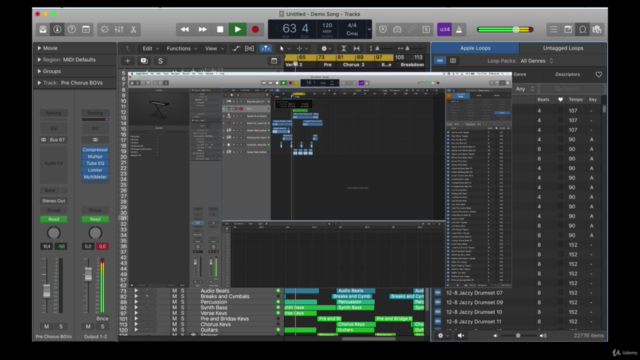This screenshot has height=360, width=640.
Task: Toggle the Loop Browser button
Action: (582, 29)
